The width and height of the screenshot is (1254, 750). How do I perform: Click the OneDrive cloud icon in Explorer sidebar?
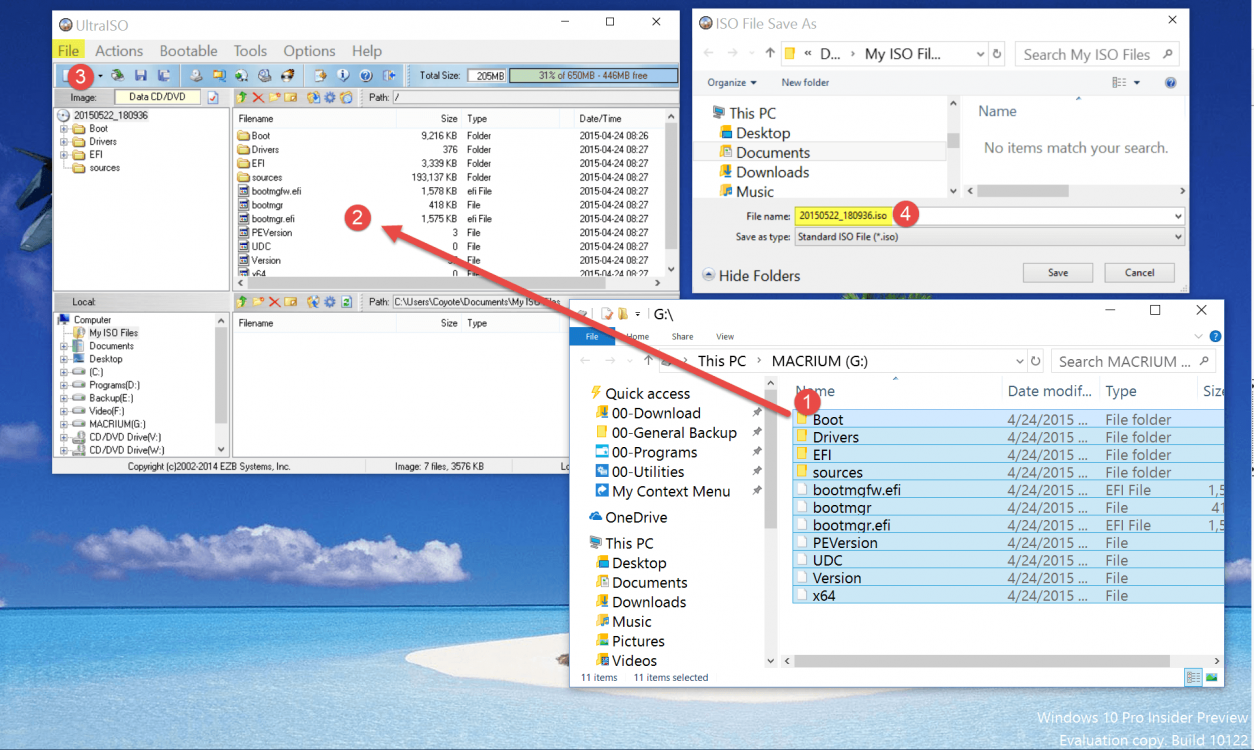[x=595, y=517]
